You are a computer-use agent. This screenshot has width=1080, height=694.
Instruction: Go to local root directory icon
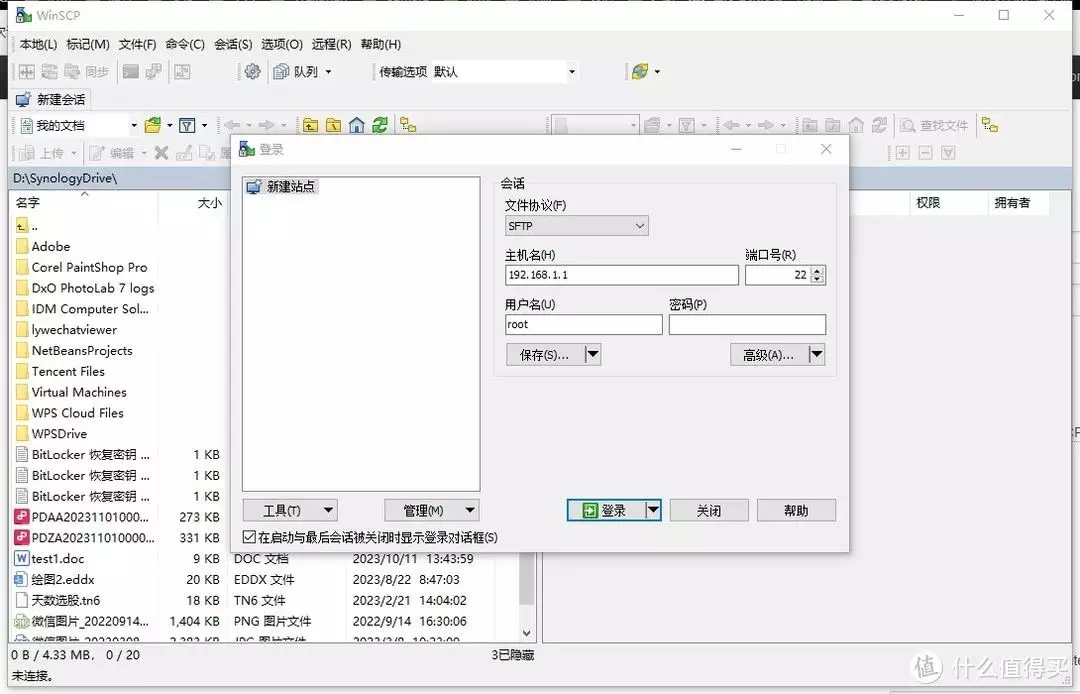click(333, 125)
